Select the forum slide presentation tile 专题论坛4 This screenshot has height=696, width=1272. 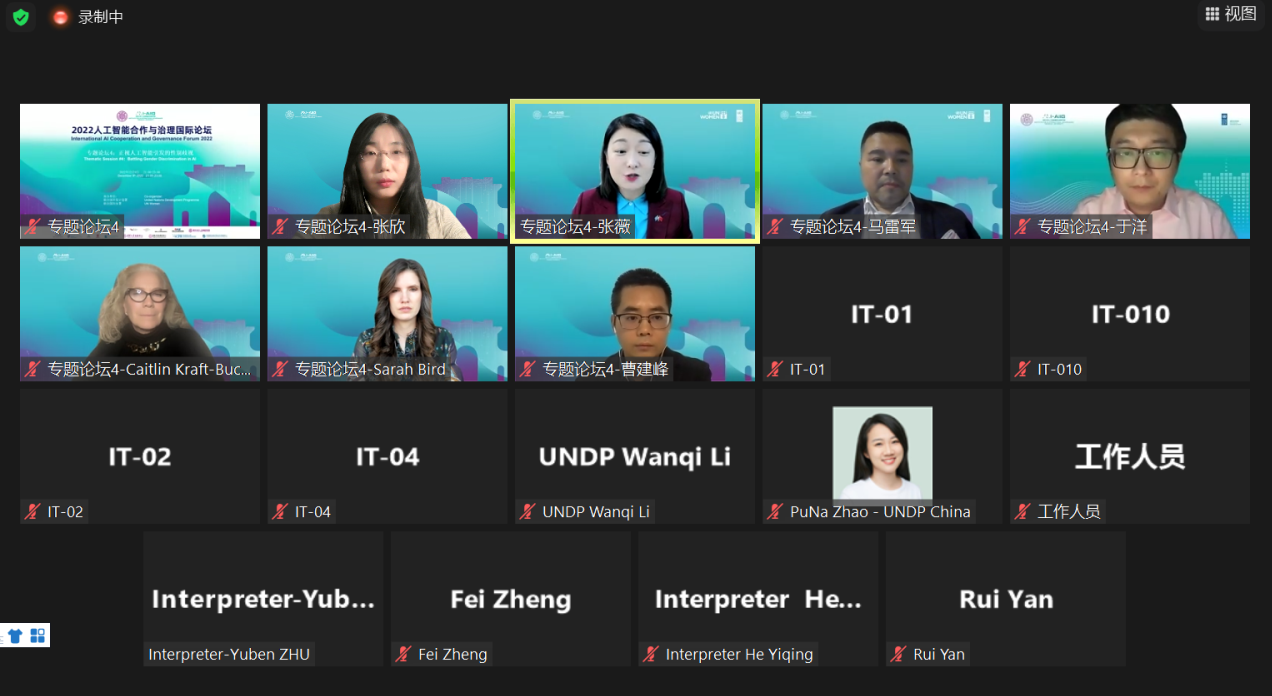coord(140,171)
